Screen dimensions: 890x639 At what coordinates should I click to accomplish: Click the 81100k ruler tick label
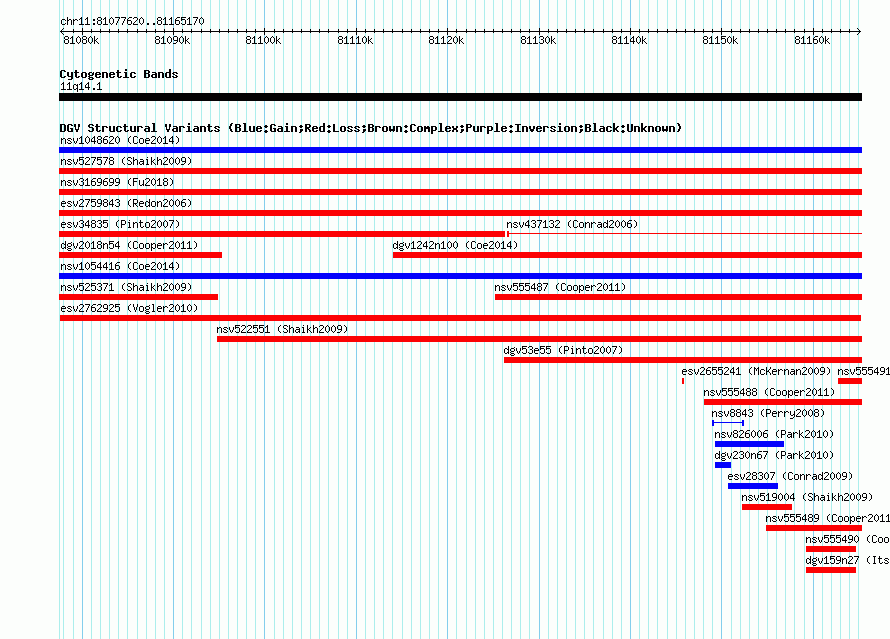[x=263, y=40]
